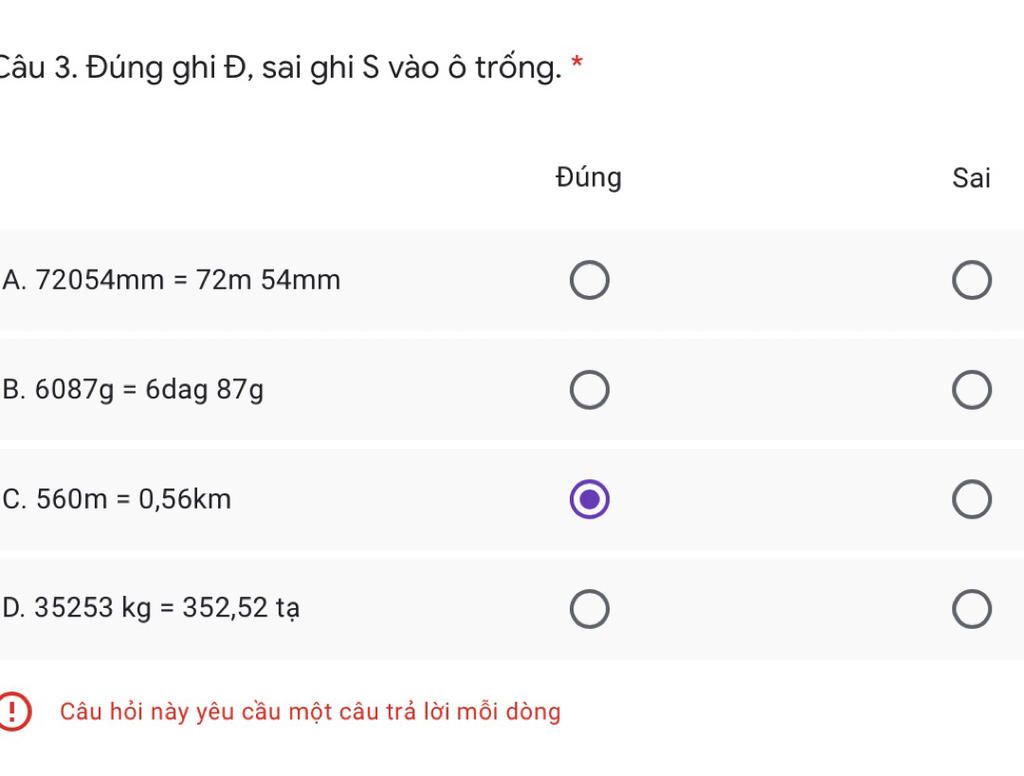Click the red error exclamation icon

tap(13, 711)
